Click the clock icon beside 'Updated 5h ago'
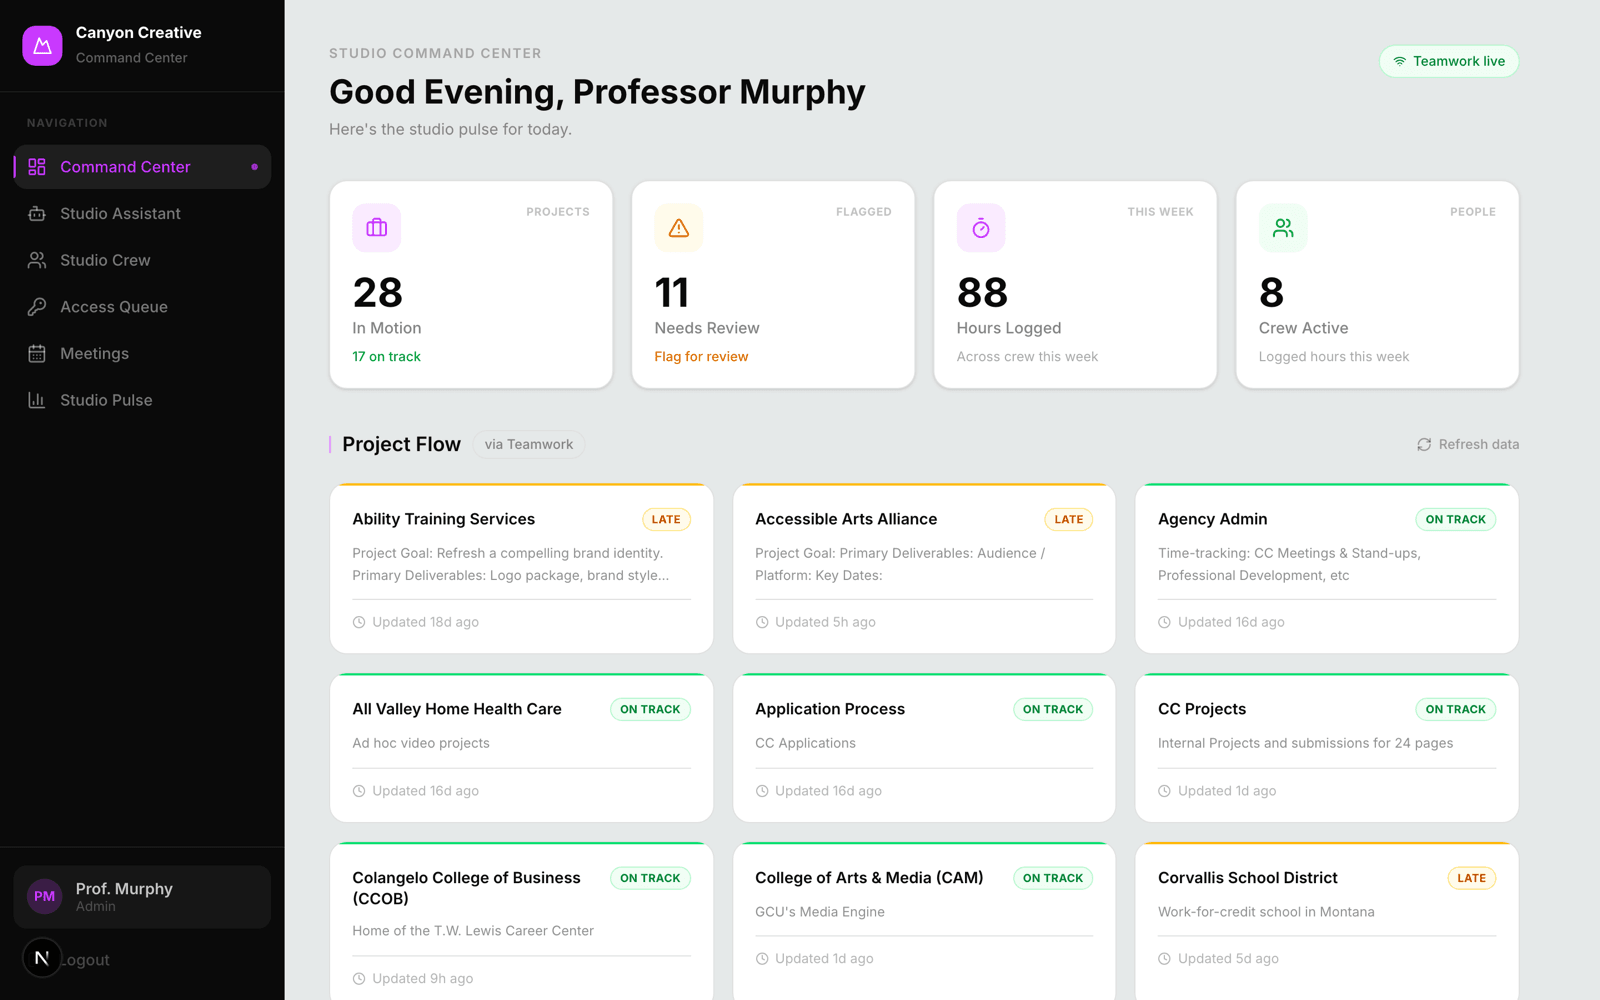Screen dimensions: 1600x1000 (762, 622)
